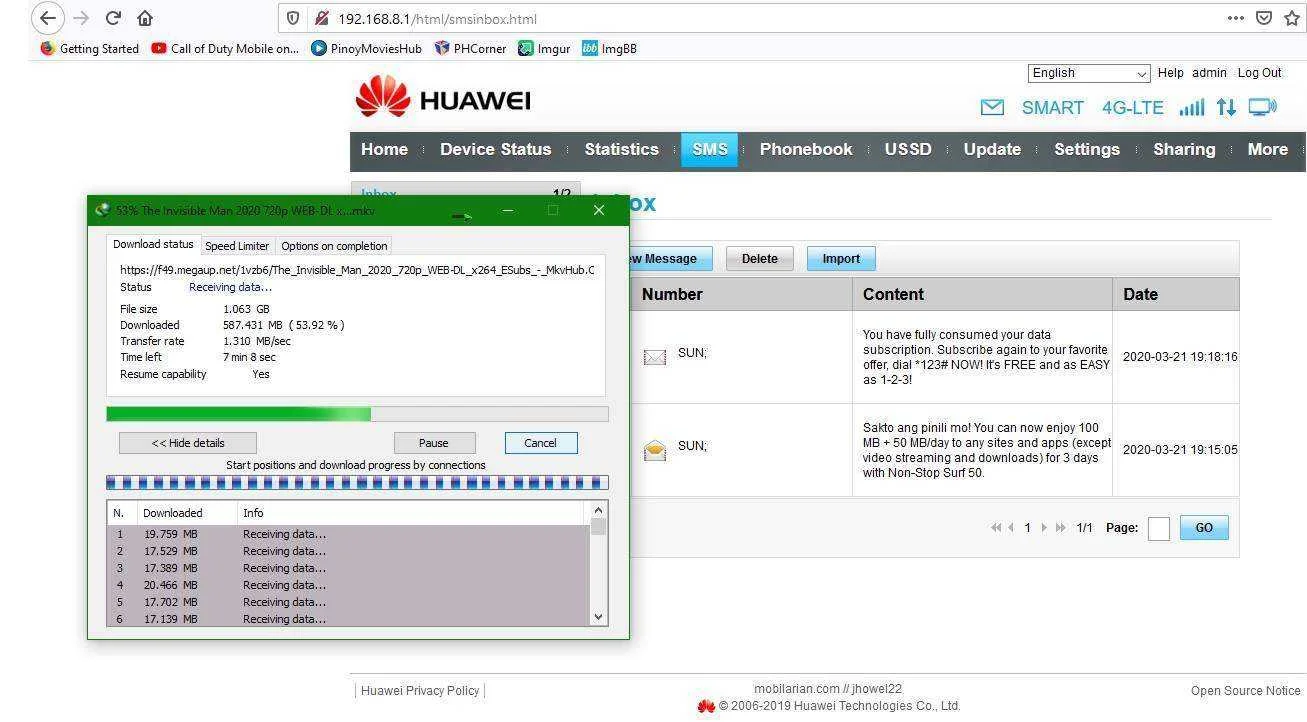Open the page actions three-dot menu
The height and width of the screenshot is (722, 1307).
1236,18
